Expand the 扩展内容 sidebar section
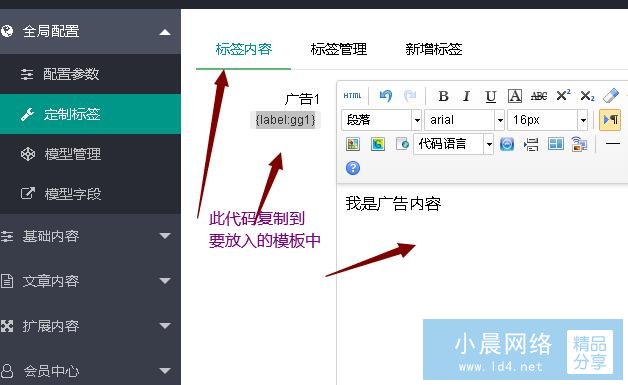This screenshot has width=628, height=385. (90, 326)
